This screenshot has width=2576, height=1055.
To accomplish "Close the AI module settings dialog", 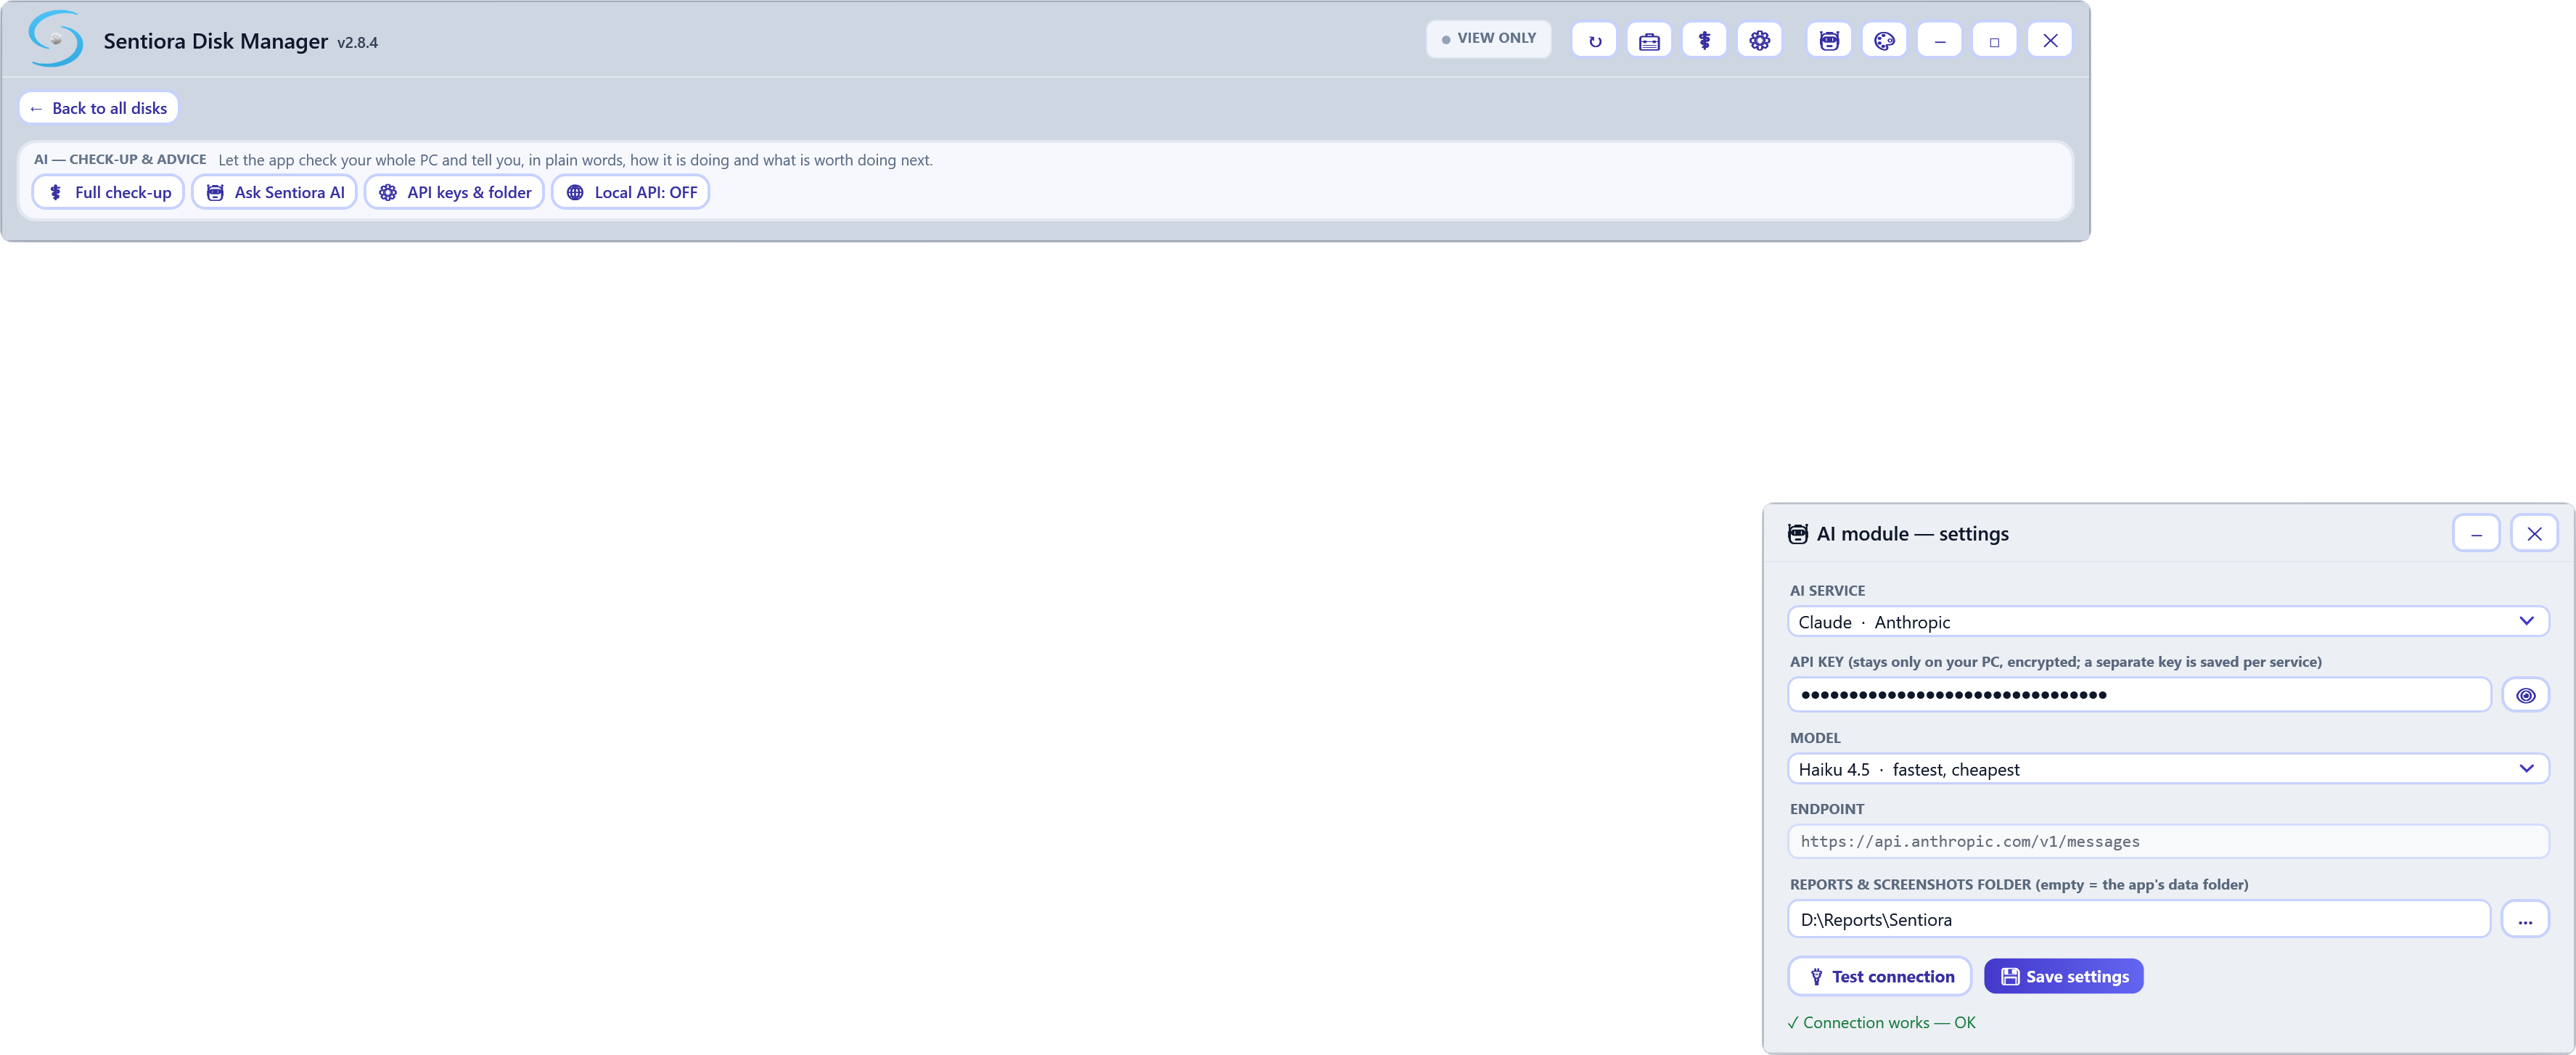I will click(x=2534, y=533).
